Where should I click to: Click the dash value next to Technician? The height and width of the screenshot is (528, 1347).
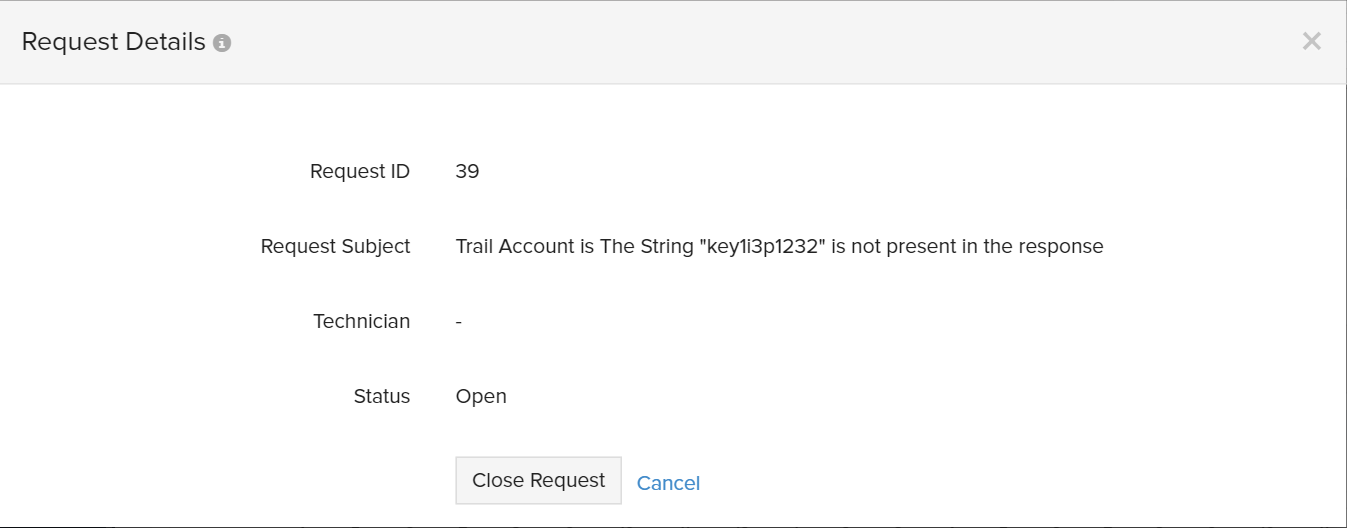458,321
